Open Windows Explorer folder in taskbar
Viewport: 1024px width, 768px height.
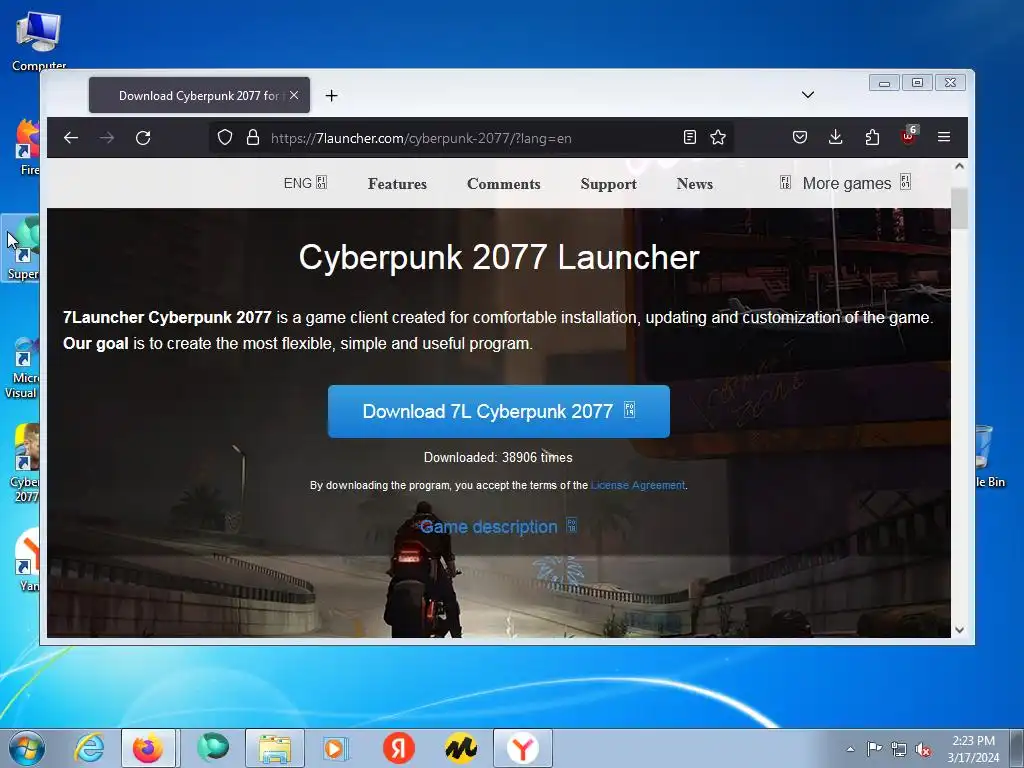(x=275, y=748)
